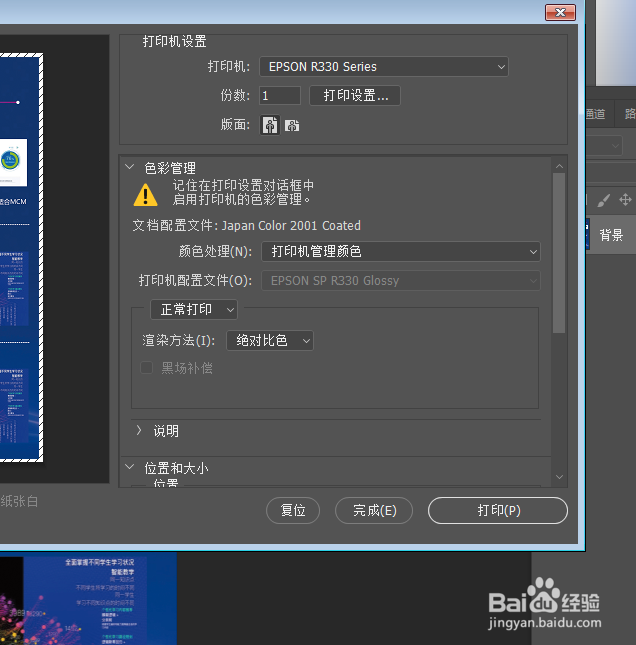The height and width of the screenshot is (645, 636).
Task: Switch to the 通道 tab in Photoshop
Action: (597, 114)
